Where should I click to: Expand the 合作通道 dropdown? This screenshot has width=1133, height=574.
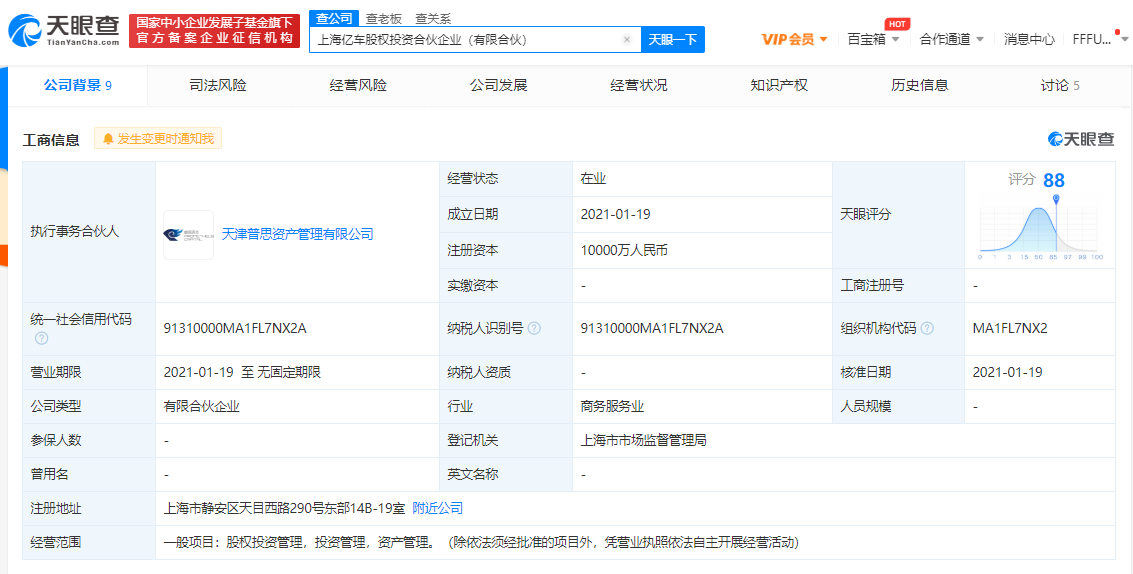(952, 39)
